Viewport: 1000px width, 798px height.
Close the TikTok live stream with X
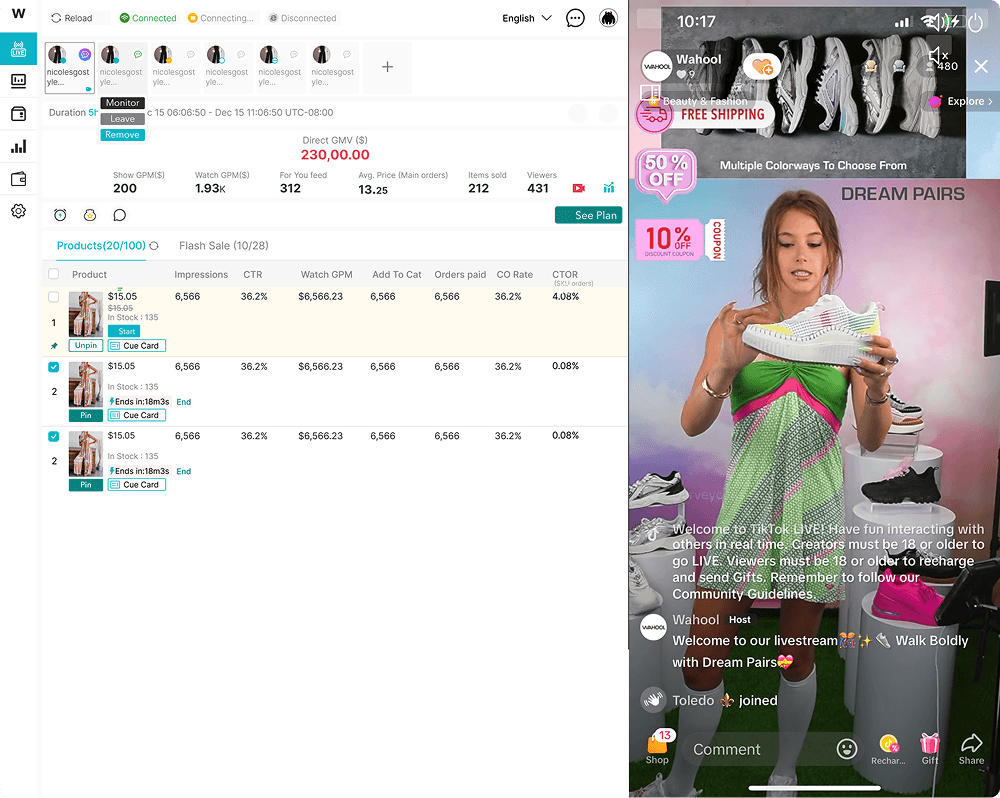click(x=981, y=66)
